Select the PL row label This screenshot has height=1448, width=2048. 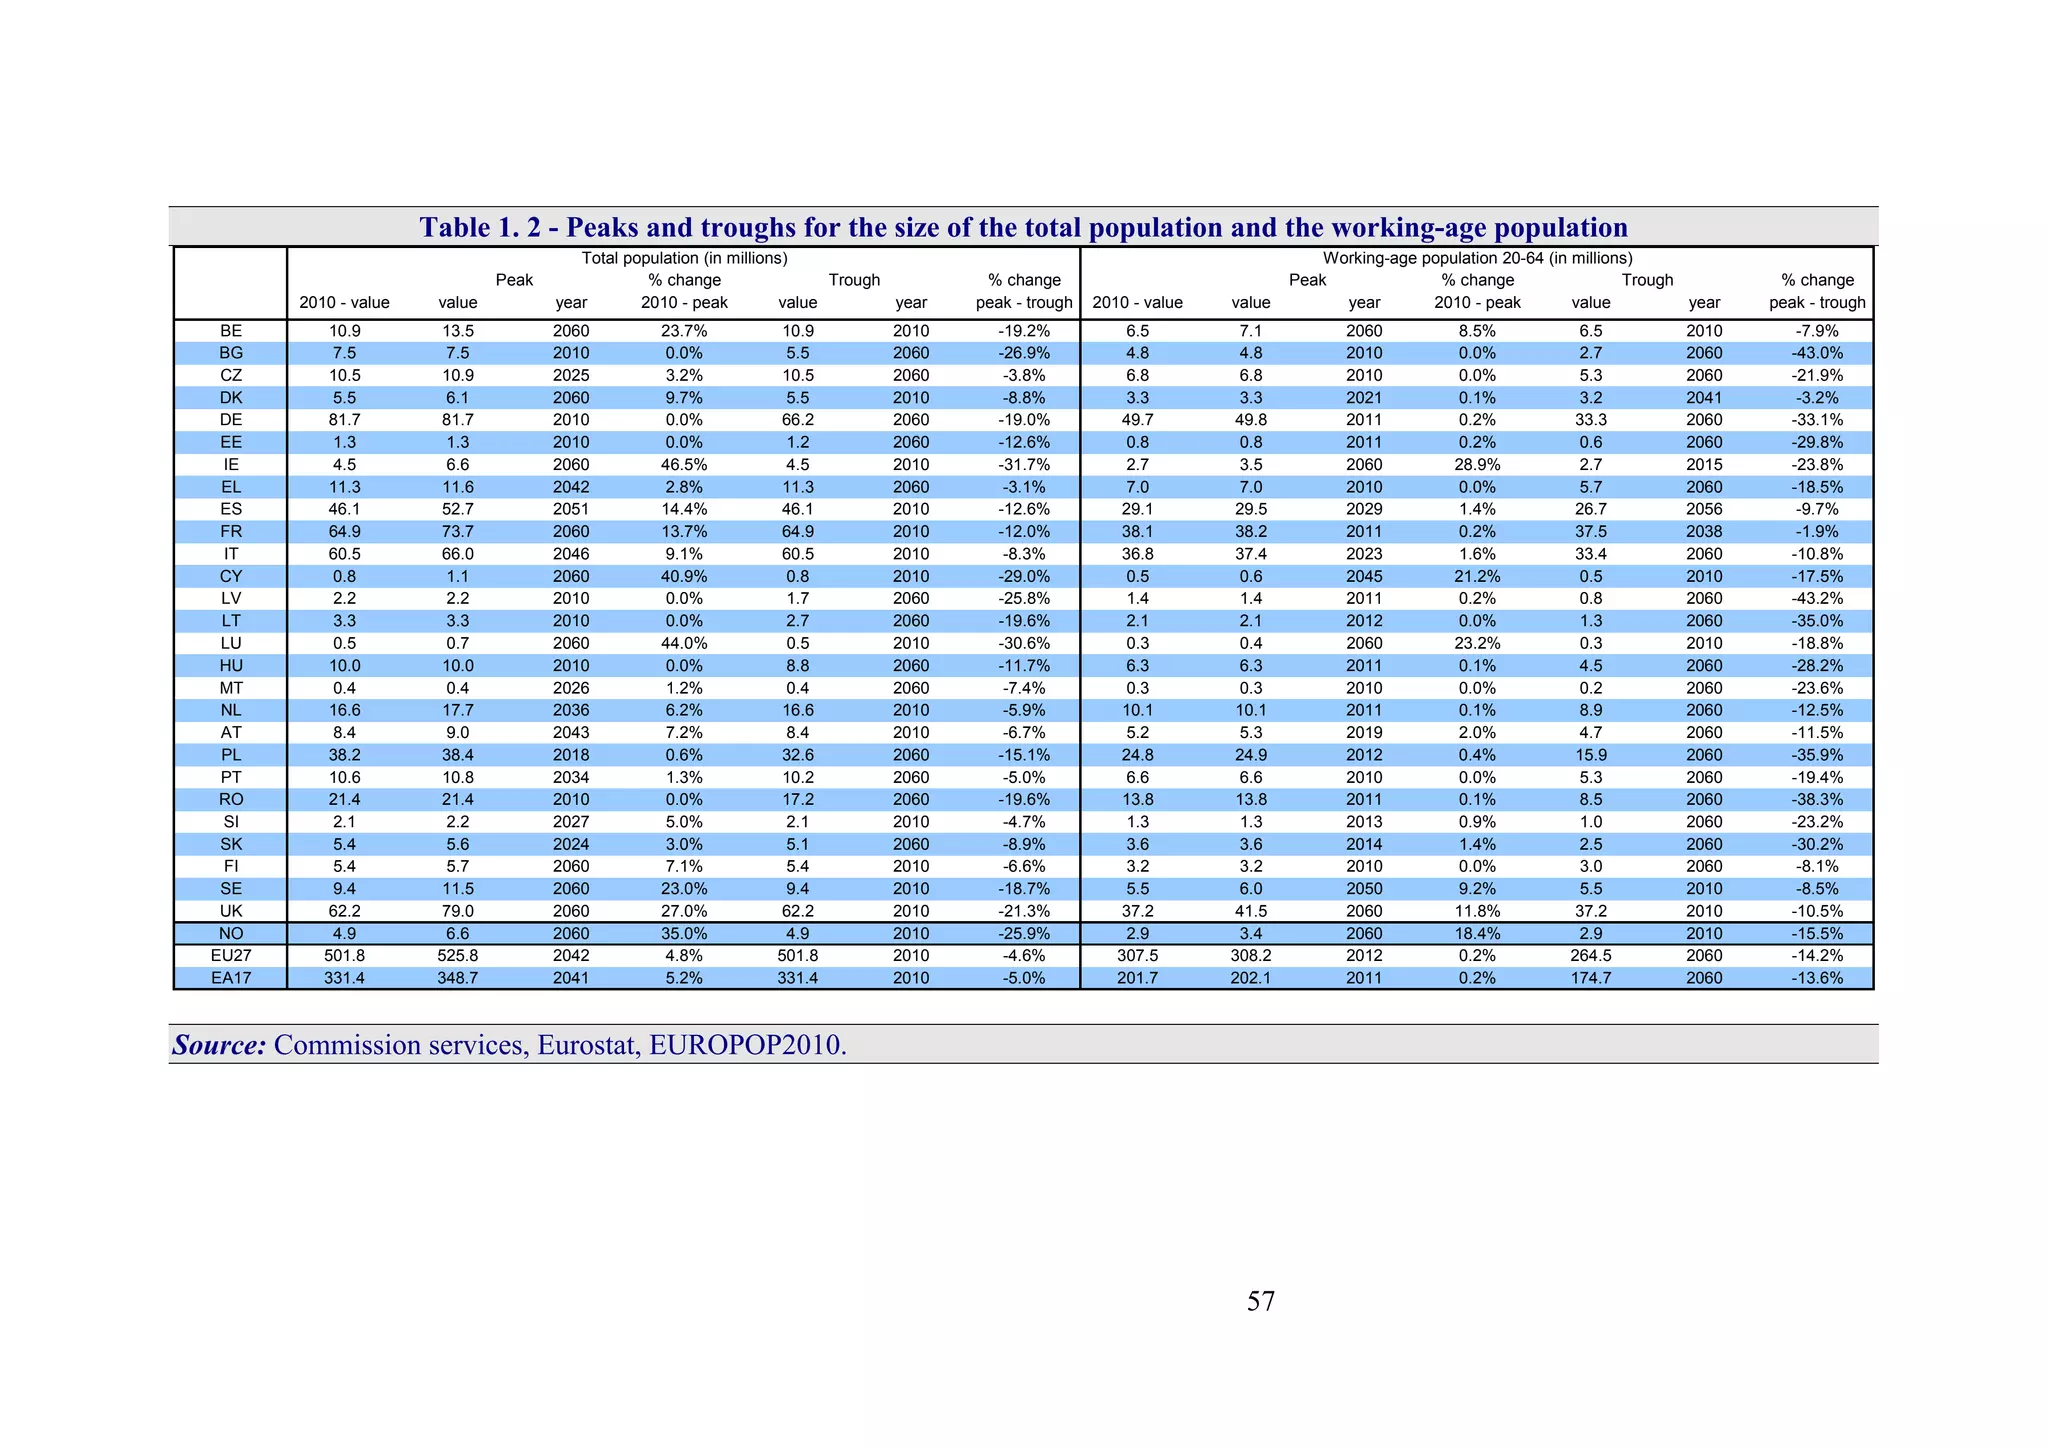coord(231,755)
